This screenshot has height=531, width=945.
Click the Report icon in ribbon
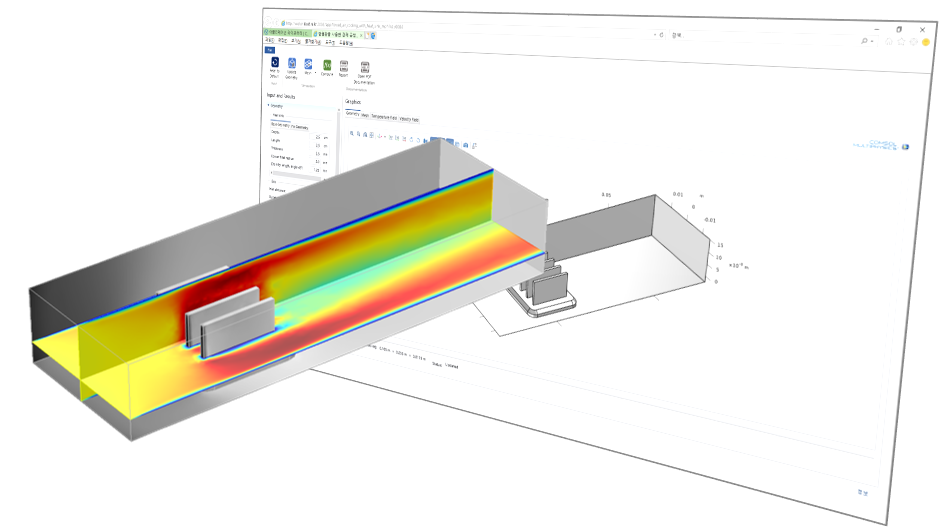pos(344,67)
